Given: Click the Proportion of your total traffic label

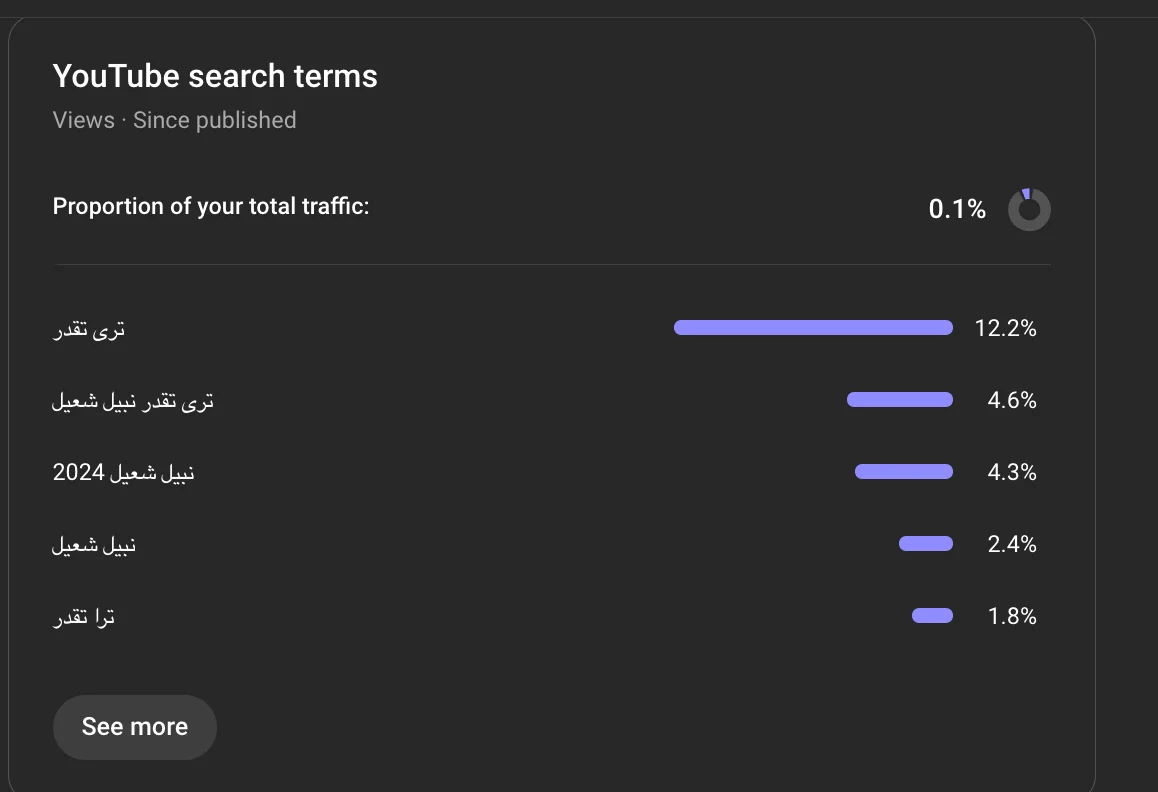Looking at the screenshot, I should 211,207.
